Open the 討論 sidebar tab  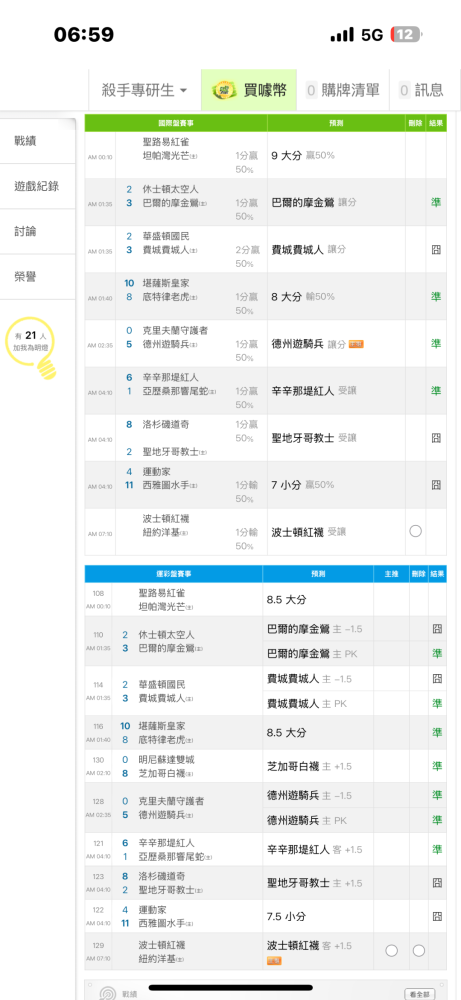pos(38,232)
